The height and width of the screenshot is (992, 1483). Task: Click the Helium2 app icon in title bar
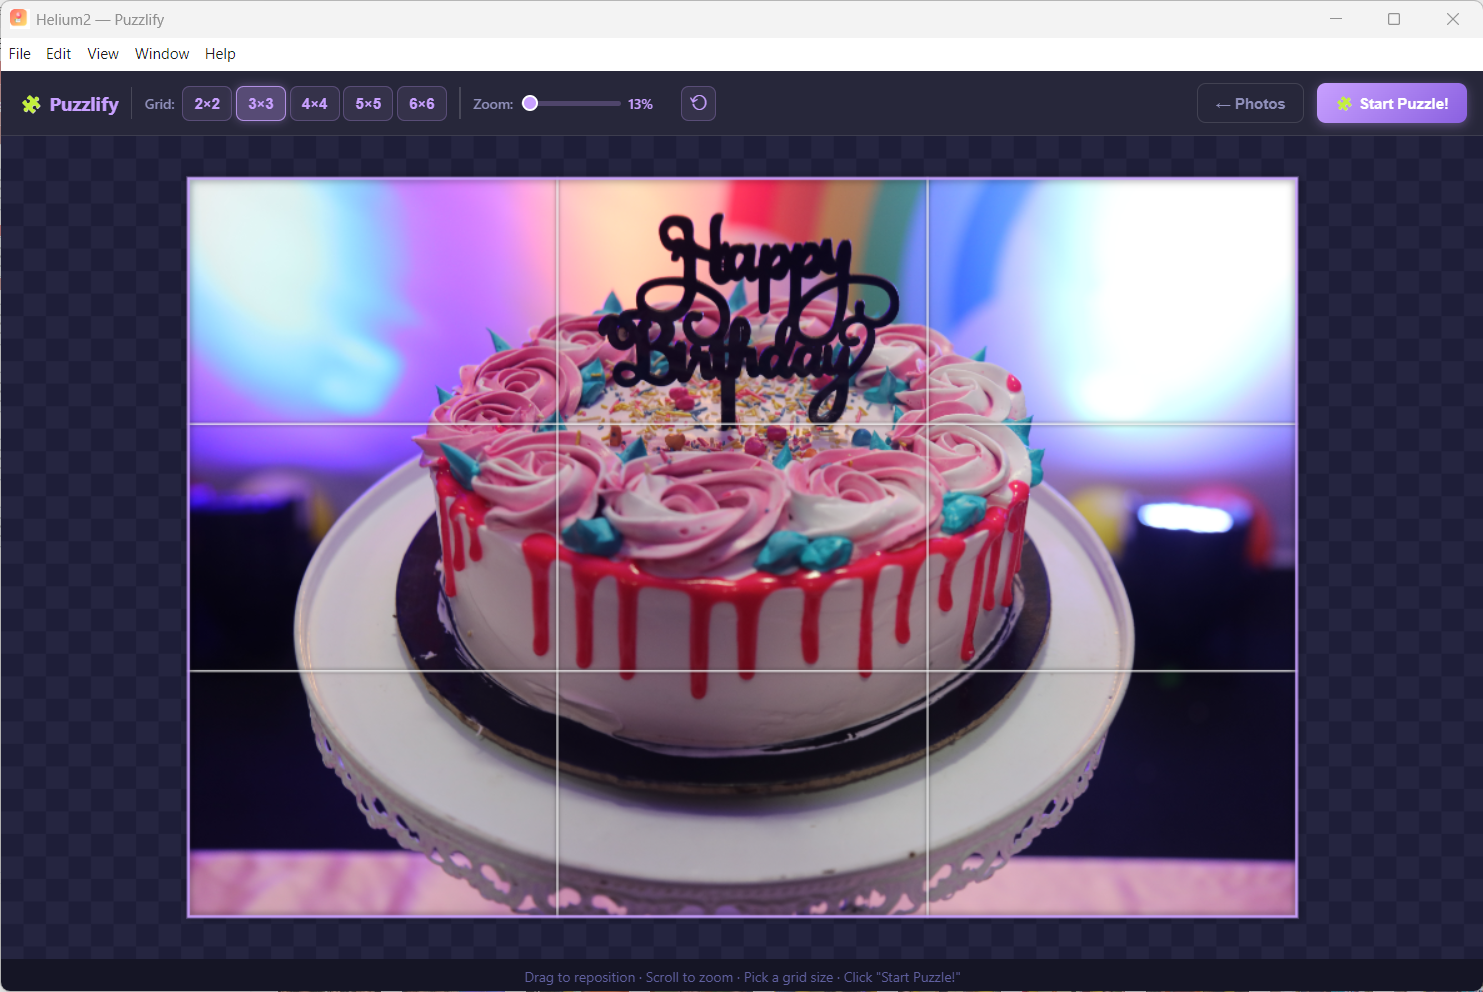18,19
